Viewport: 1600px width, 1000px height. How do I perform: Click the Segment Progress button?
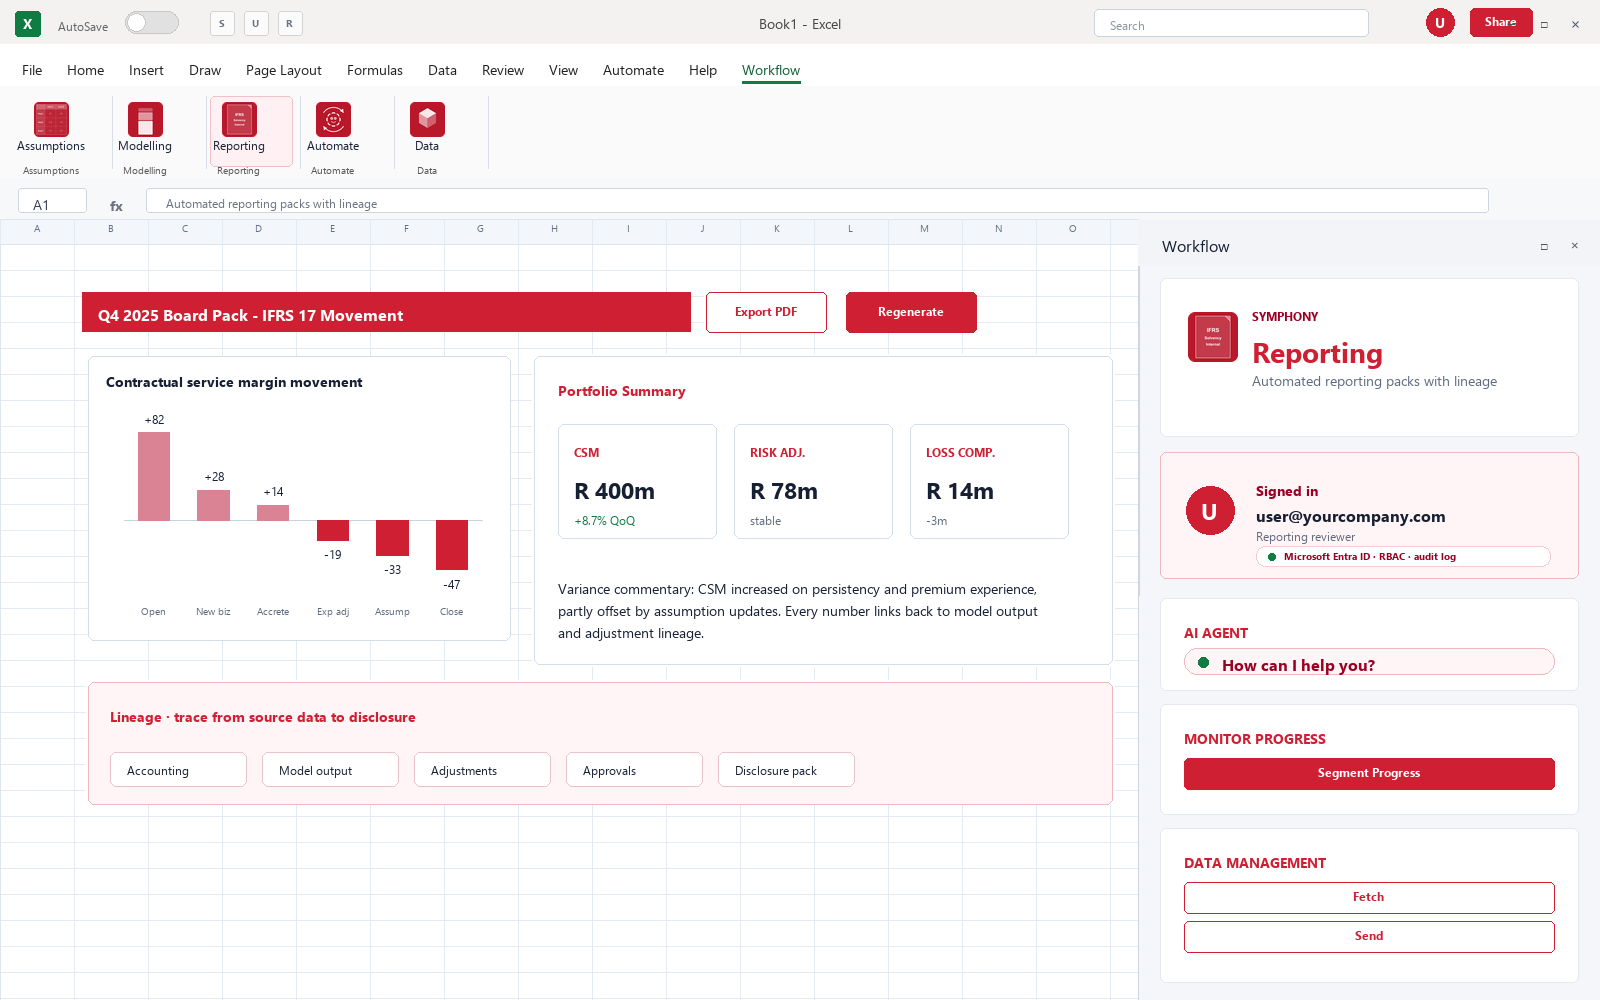pos(1369,774)
